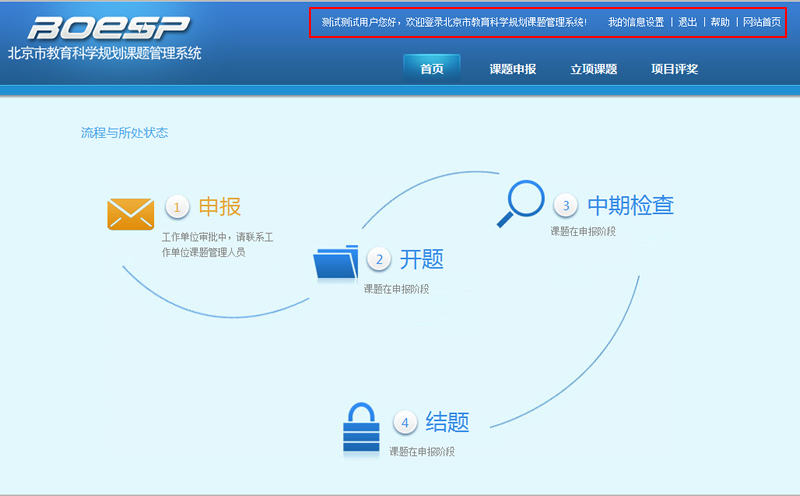Open the 首页 navigation tab

pos(432,69)
